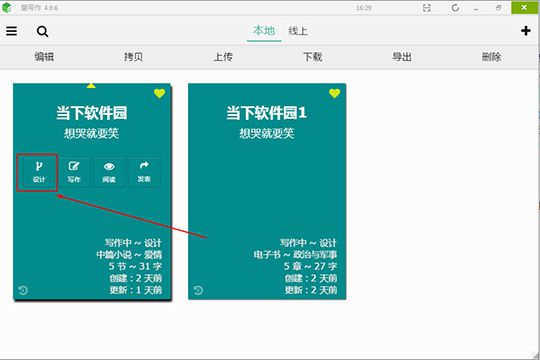Open 写作 on the 当下软件园 card

[74, 172]
